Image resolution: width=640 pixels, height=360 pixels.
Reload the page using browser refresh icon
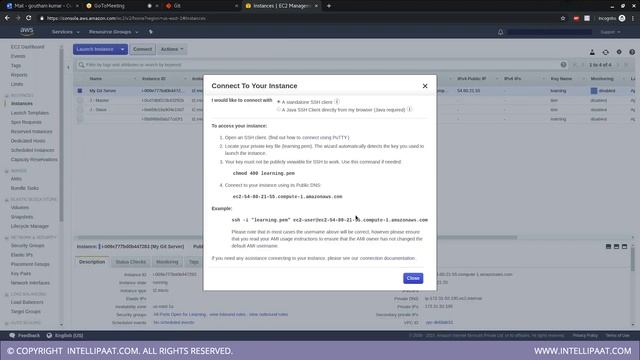[29, 18]
